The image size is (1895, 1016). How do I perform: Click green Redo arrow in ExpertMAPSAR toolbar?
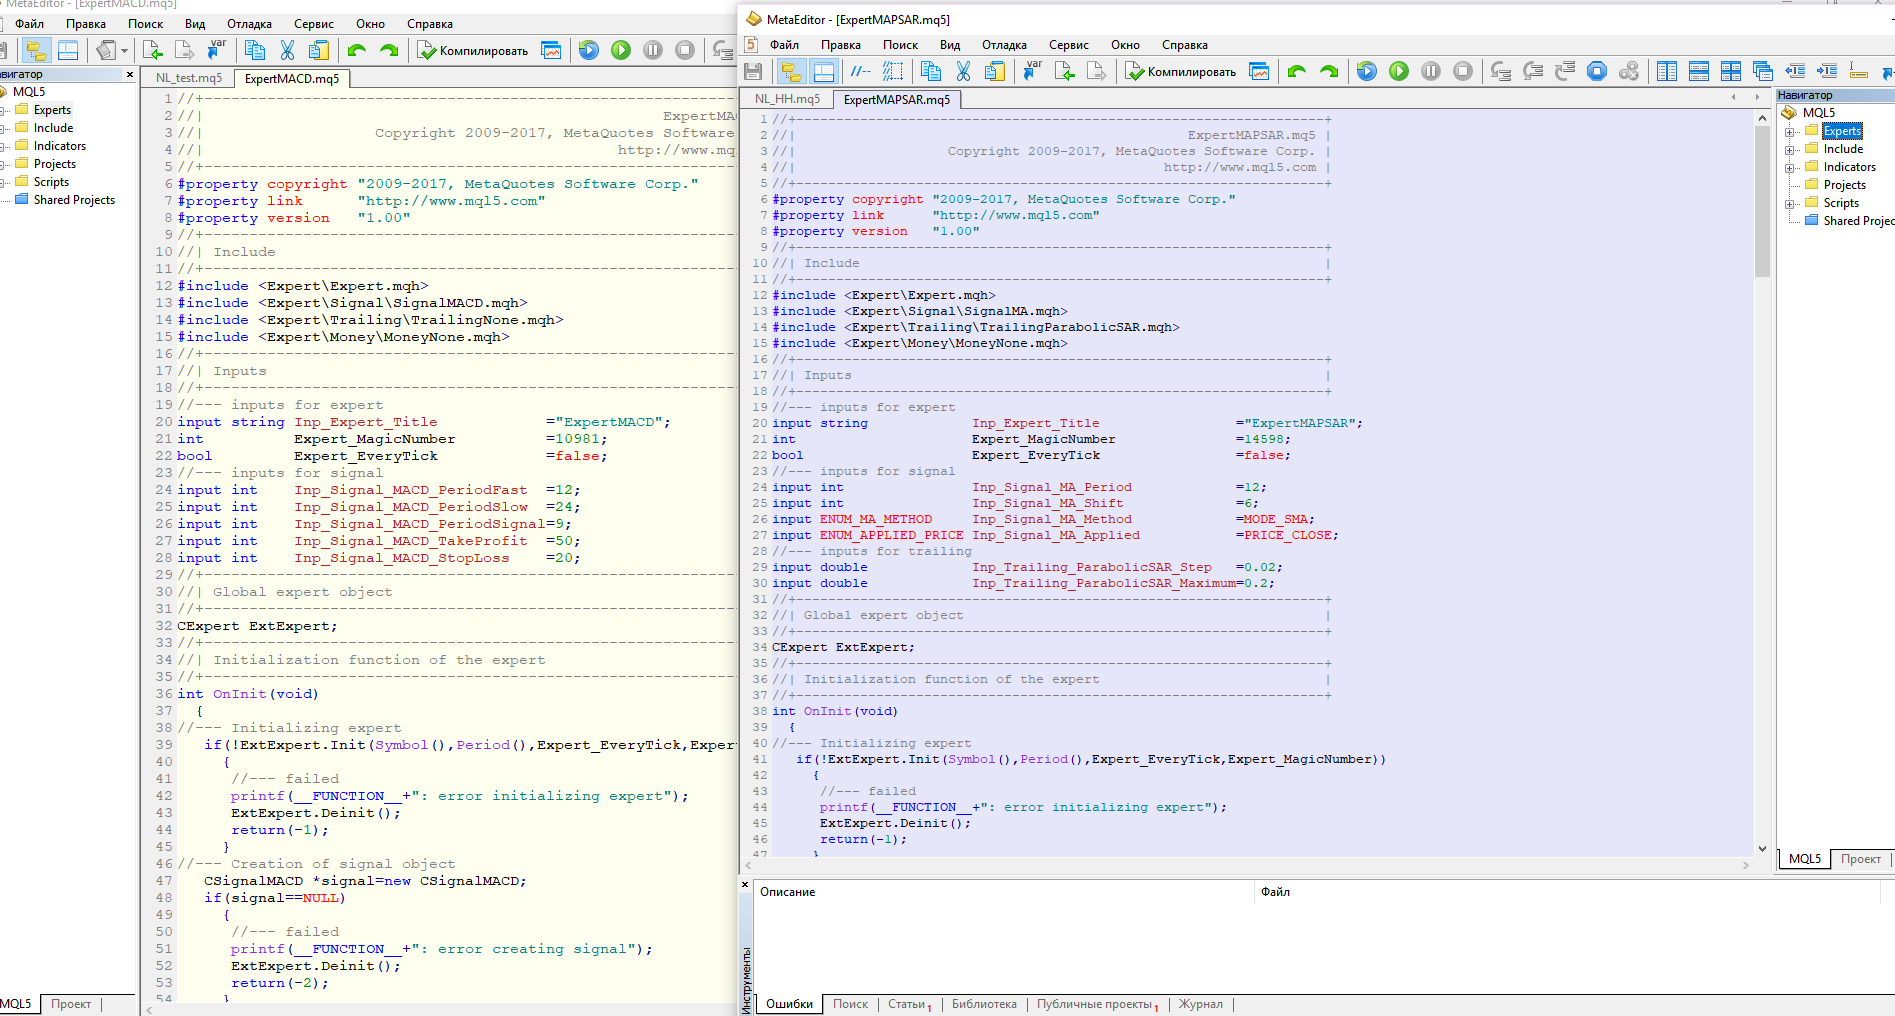point(1329,71)
